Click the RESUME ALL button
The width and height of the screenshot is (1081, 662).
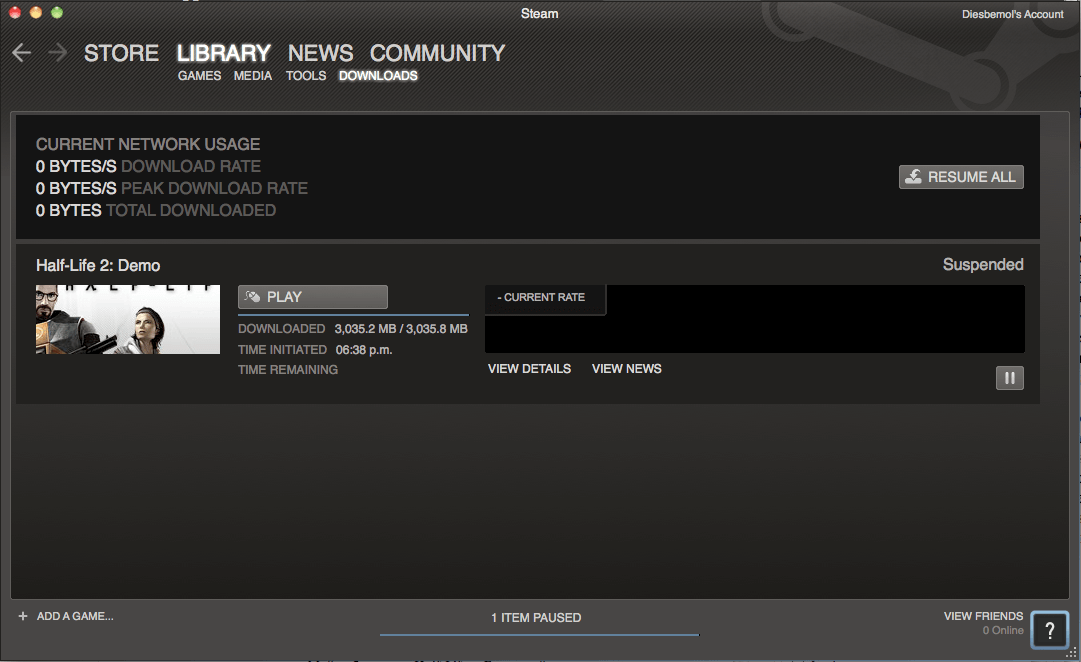pos(961,177)
